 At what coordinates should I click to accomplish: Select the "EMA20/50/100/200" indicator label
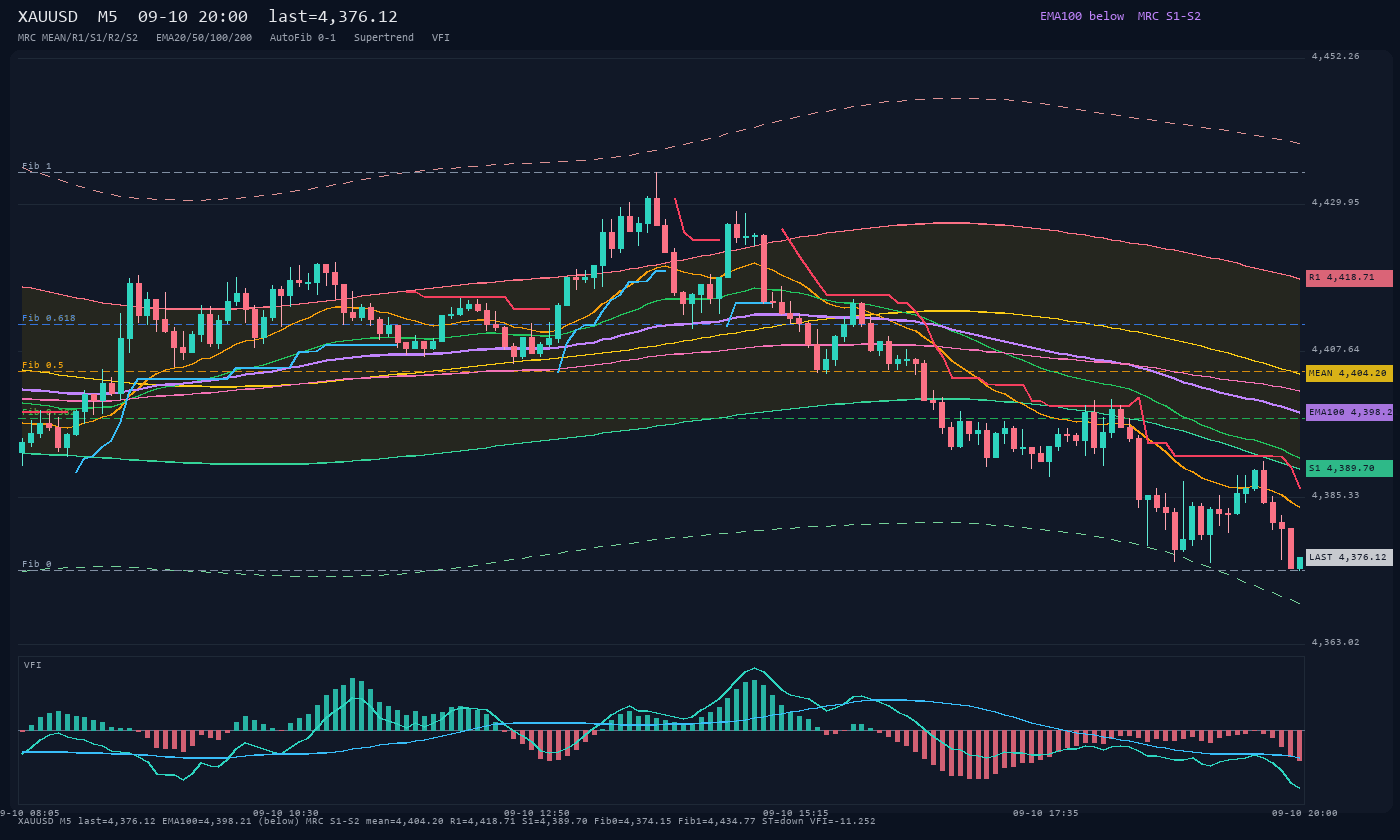point(204,37)
